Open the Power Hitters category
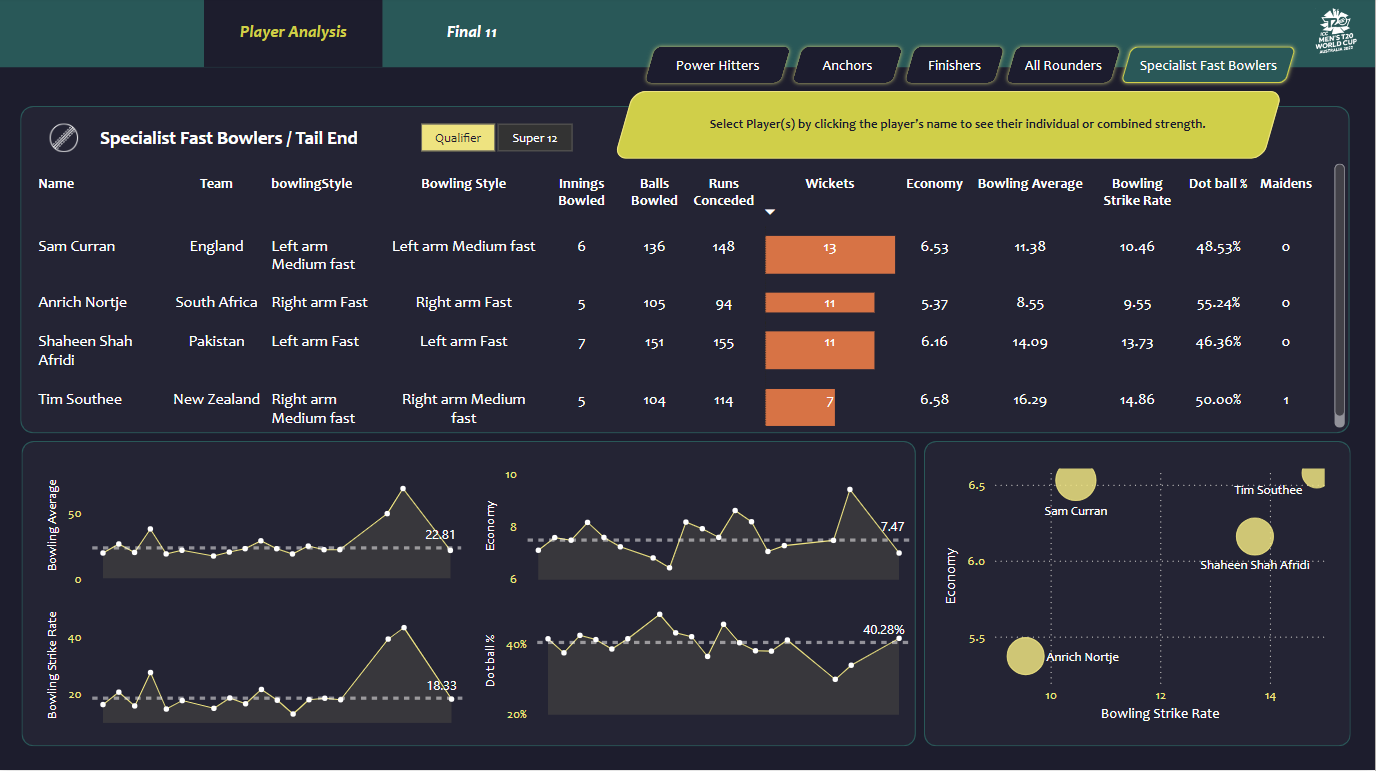 [x=716, y=64]
